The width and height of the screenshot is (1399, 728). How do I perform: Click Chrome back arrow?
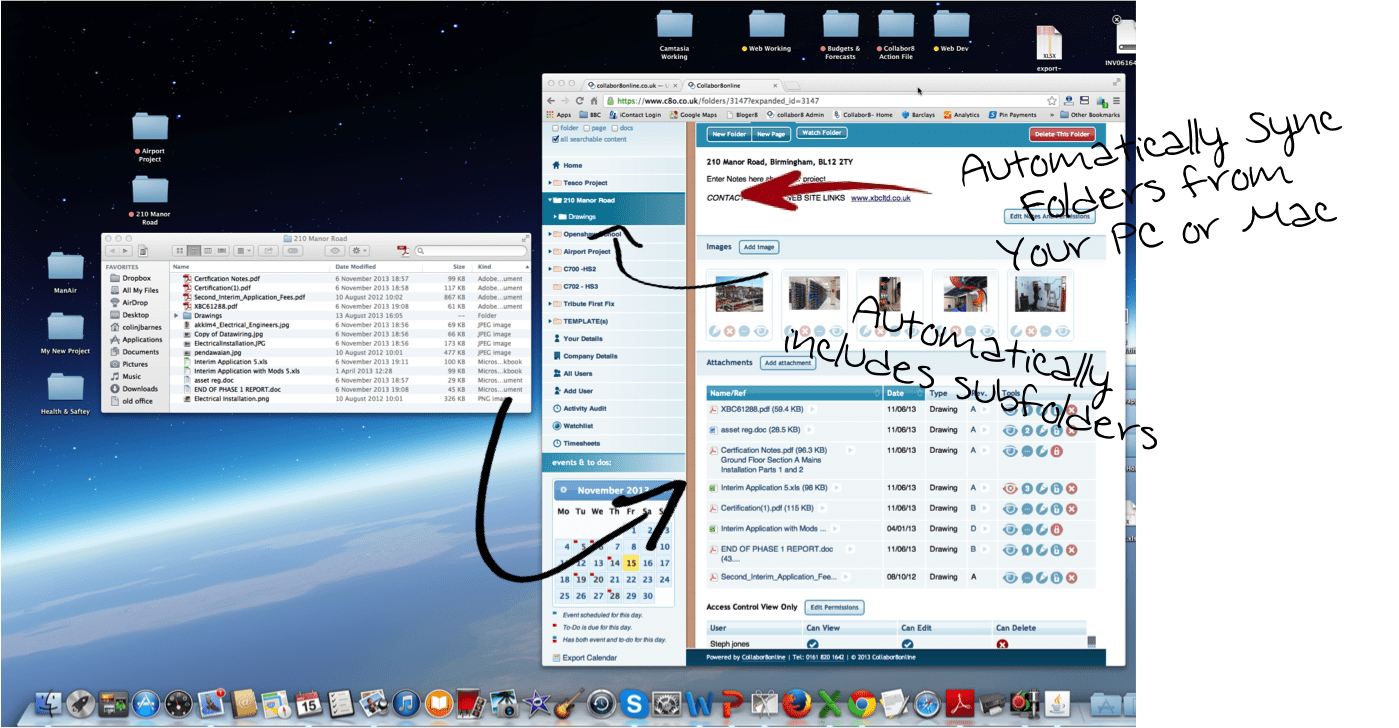click(x=551, y=101)
